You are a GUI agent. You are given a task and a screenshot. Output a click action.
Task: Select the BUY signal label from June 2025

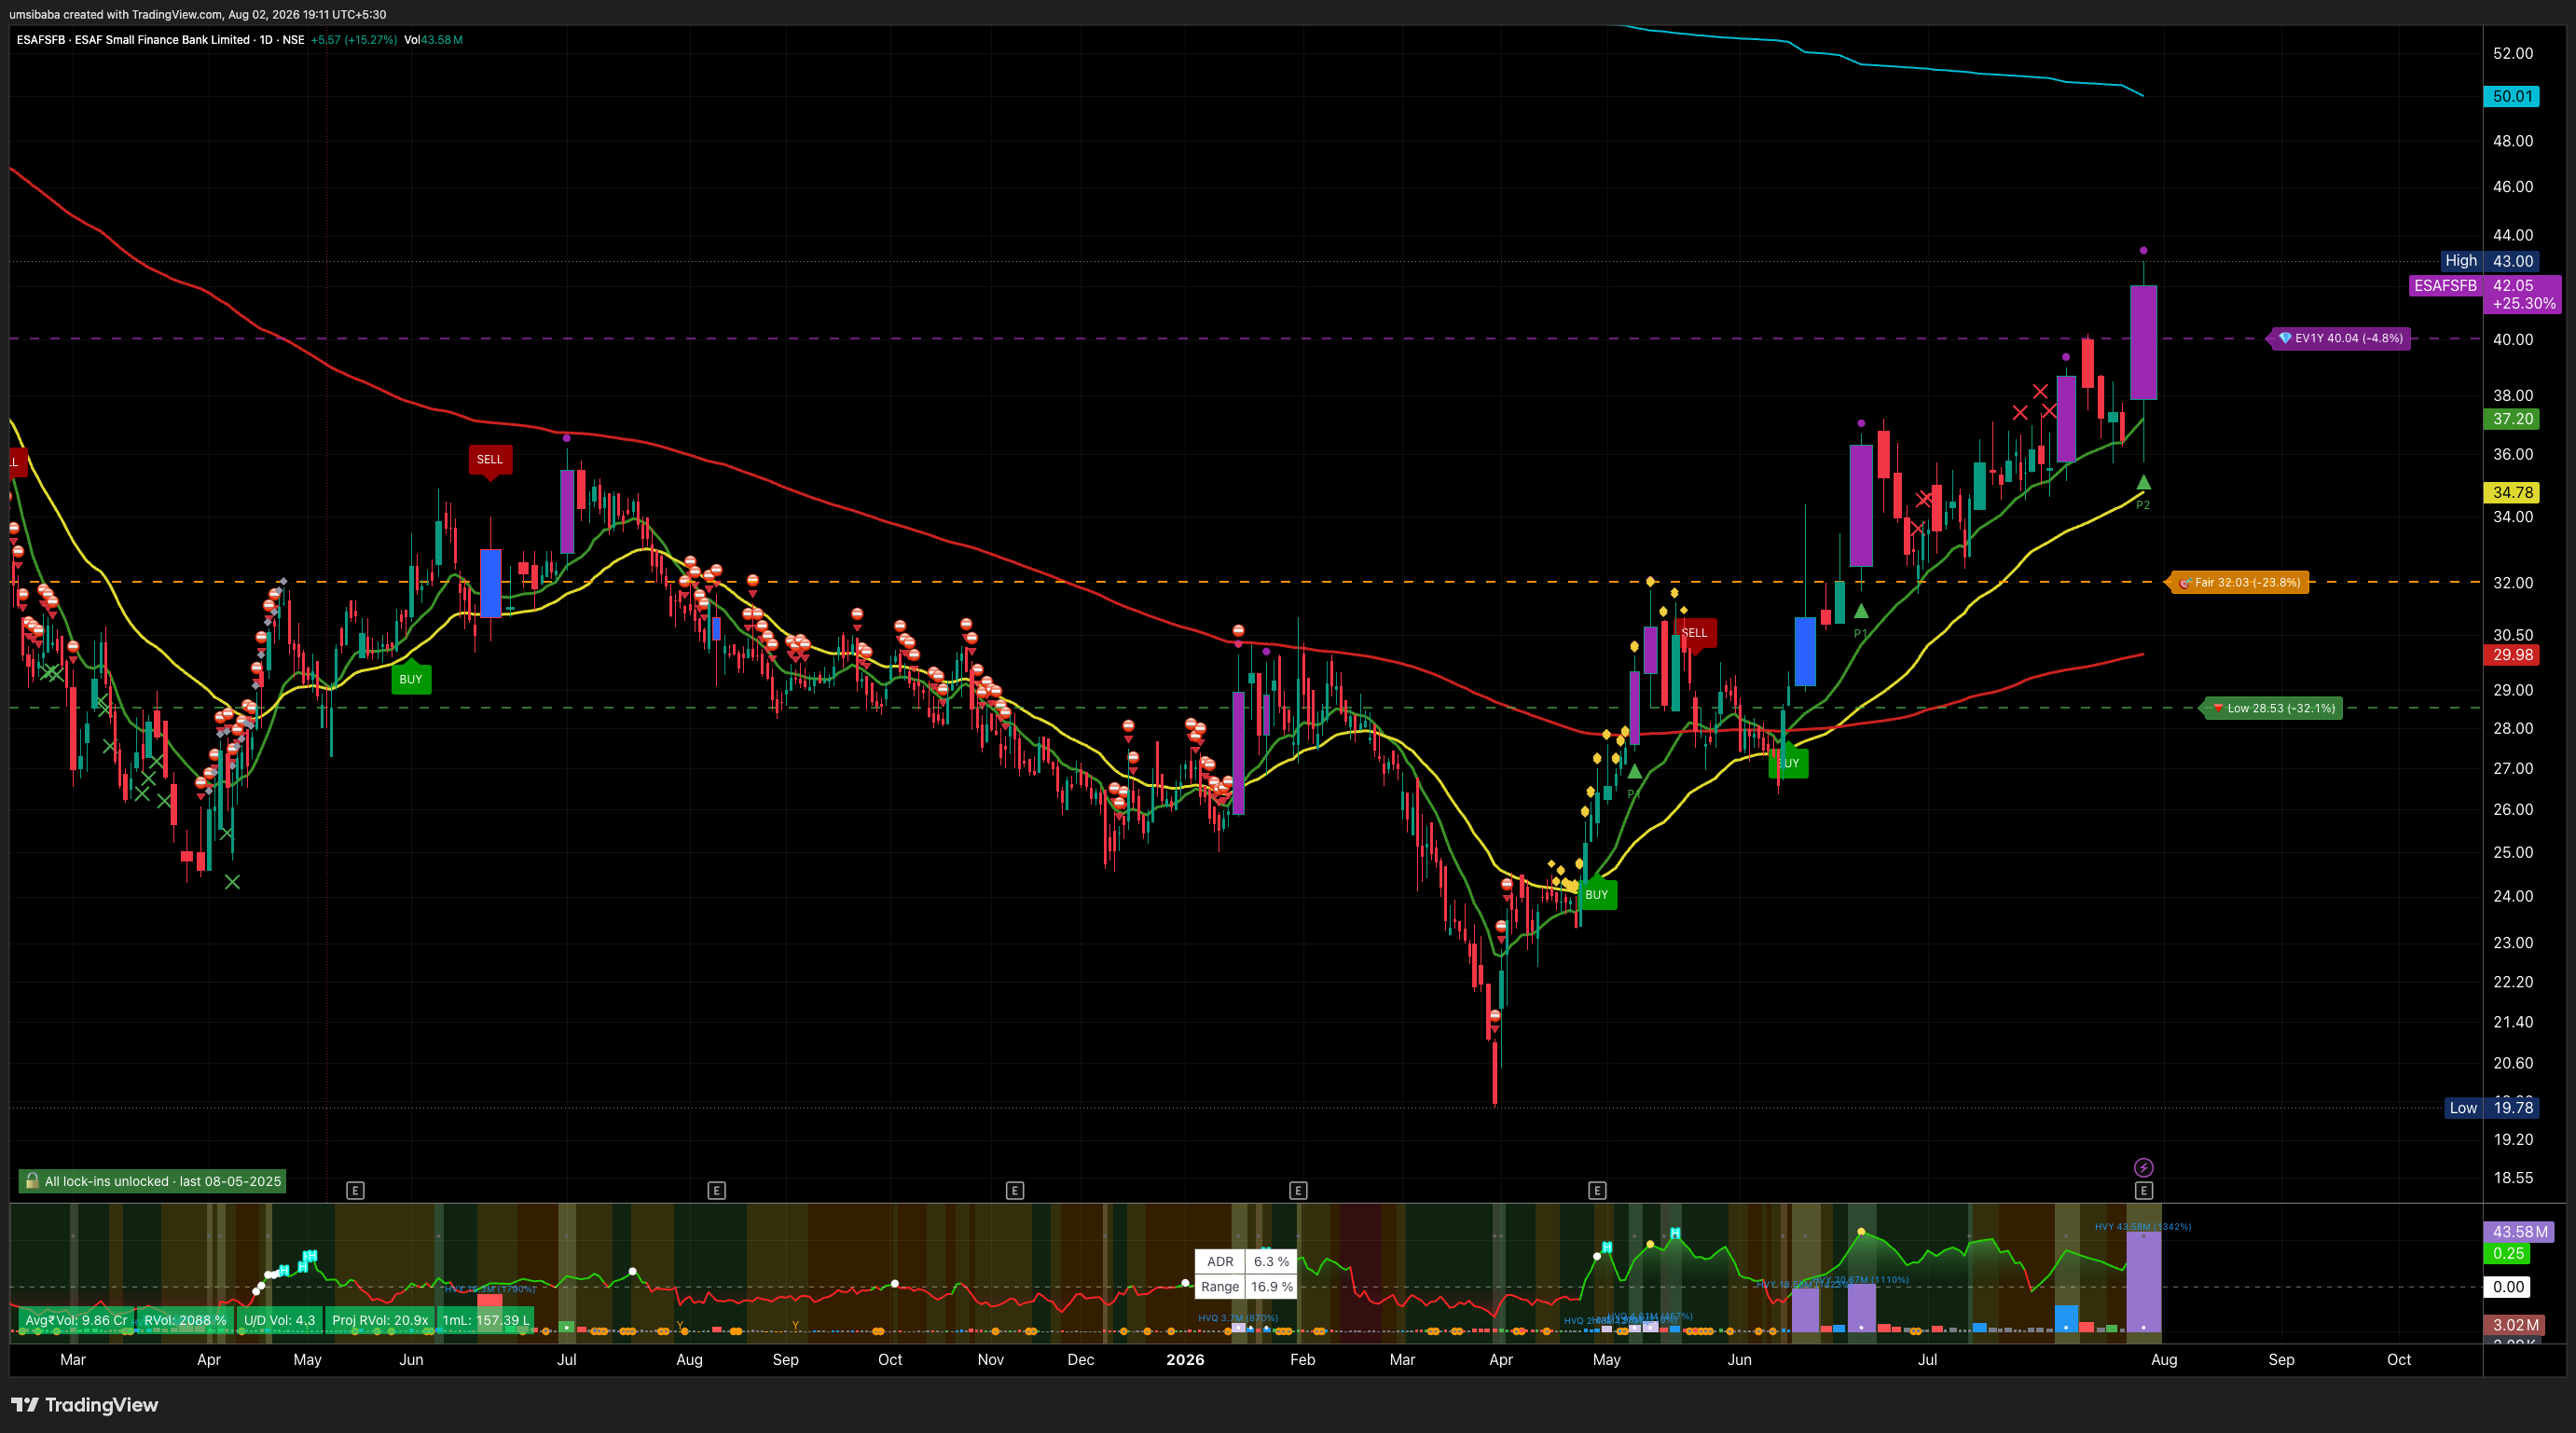(411, 678)
